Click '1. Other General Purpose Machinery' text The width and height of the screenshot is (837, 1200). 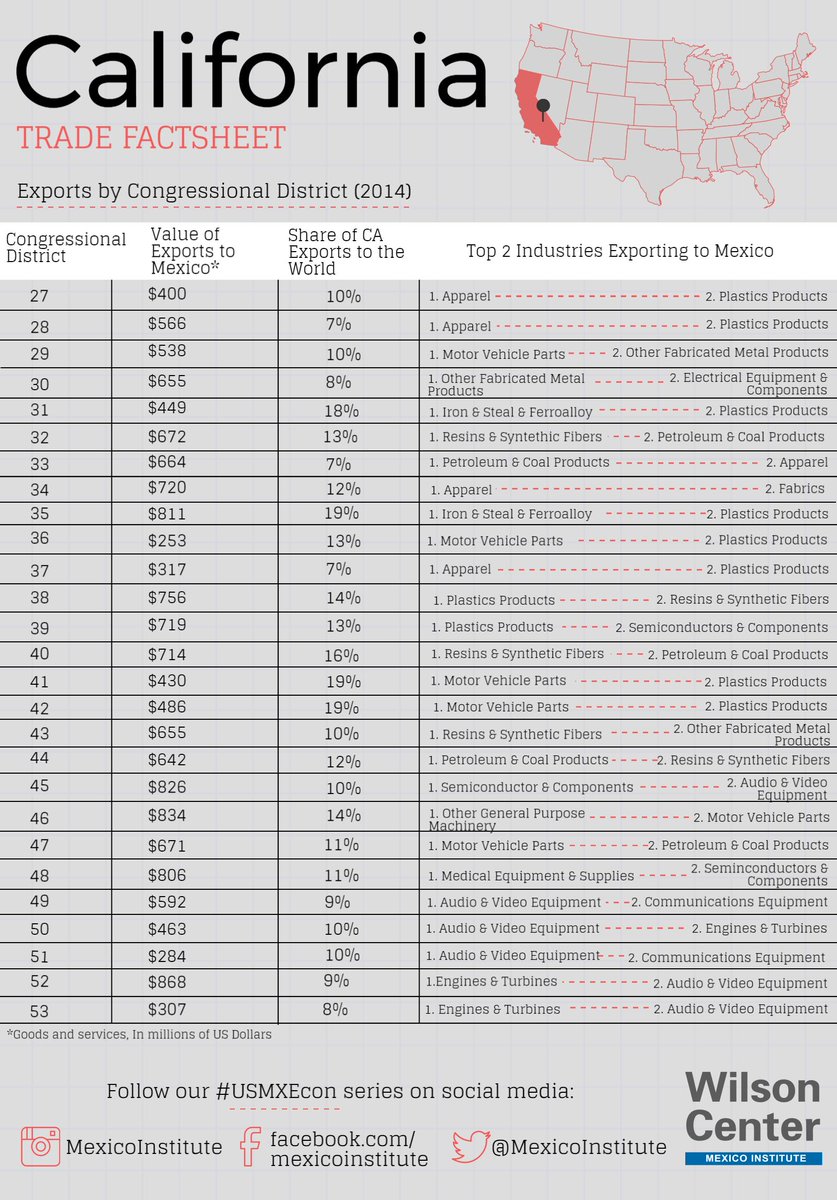(506, 820)
